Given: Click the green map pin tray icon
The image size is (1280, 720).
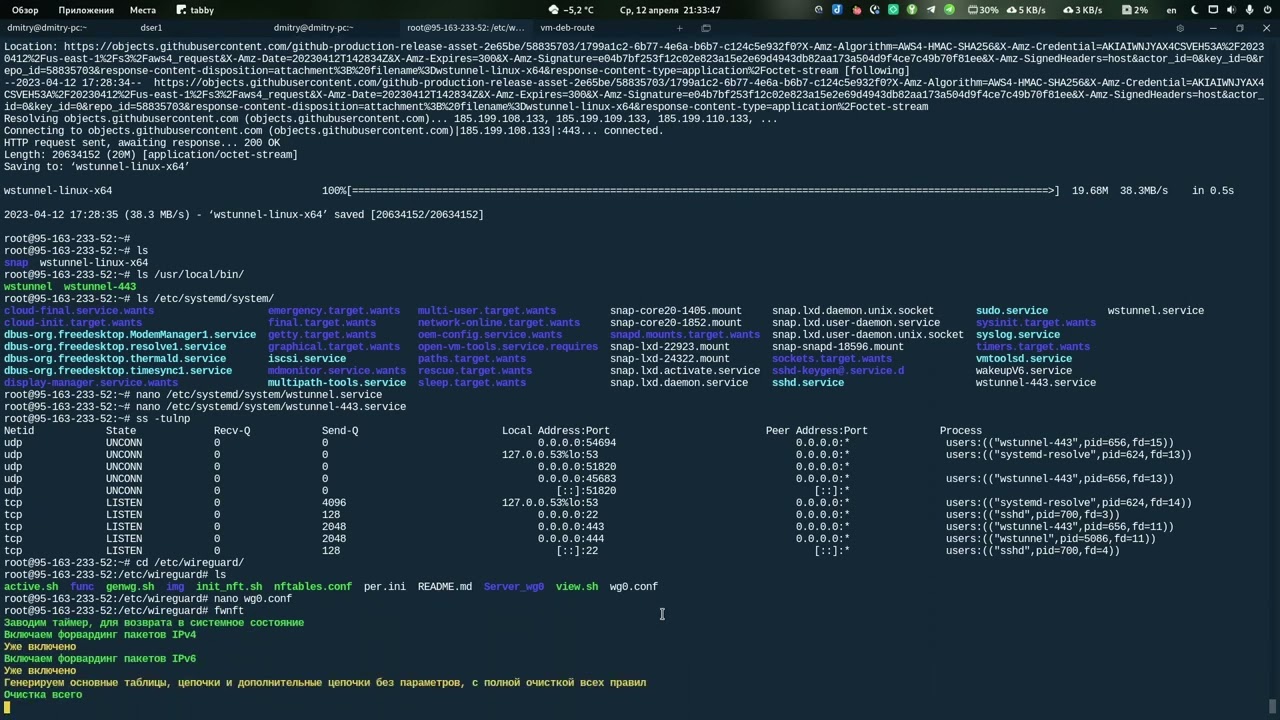Looking at the screenshot, I should [x=912, y=10].
